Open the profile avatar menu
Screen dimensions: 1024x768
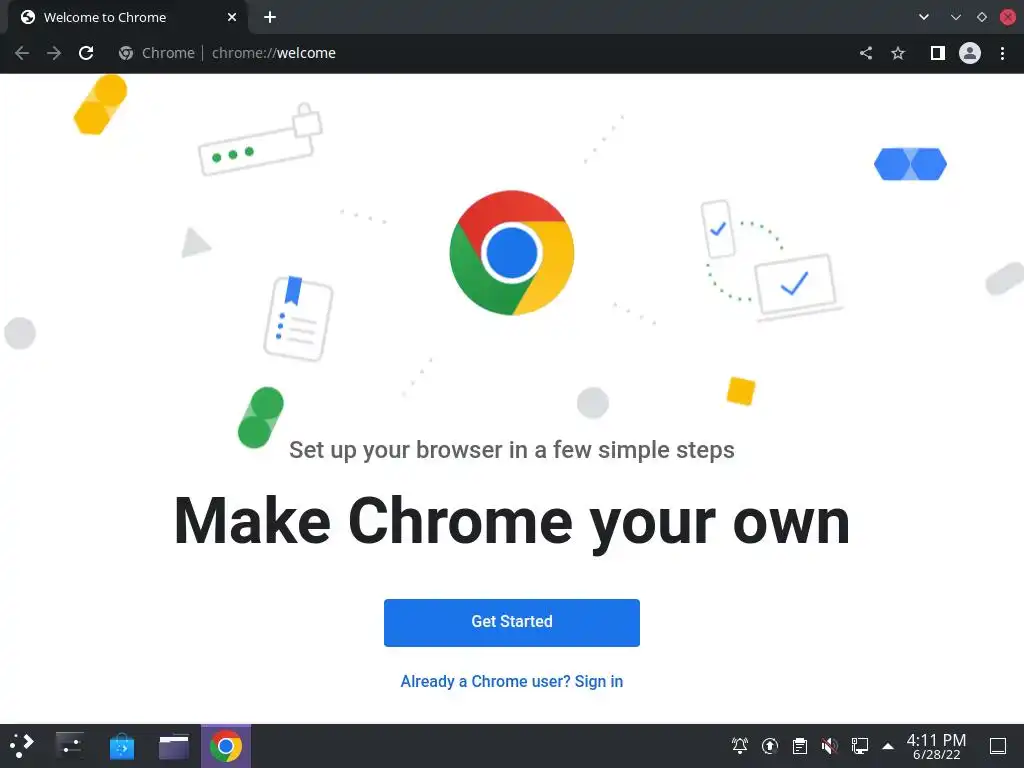970,53
